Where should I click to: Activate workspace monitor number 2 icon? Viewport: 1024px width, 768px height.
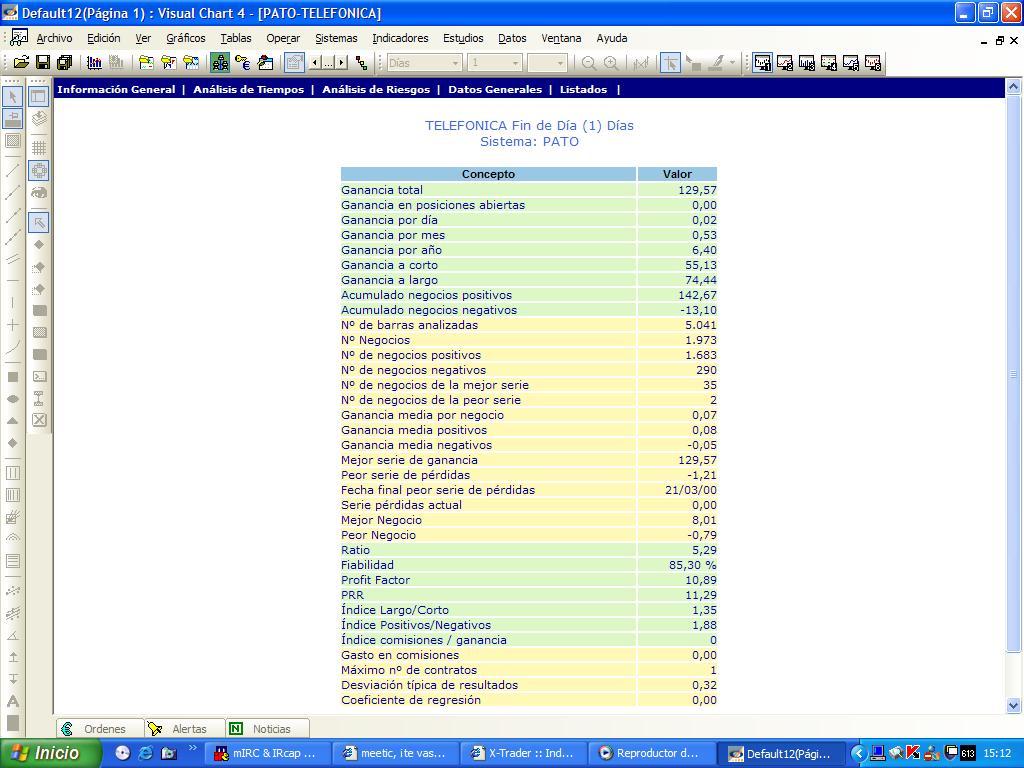pos(784,63)
